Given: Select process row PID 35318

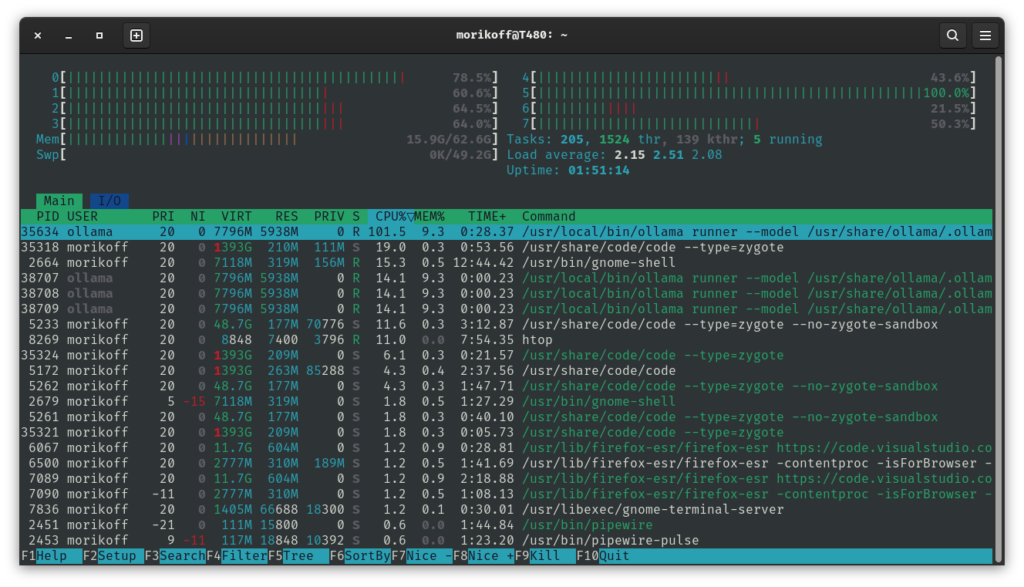Looking at the screenshot, I should click(506, 247).
